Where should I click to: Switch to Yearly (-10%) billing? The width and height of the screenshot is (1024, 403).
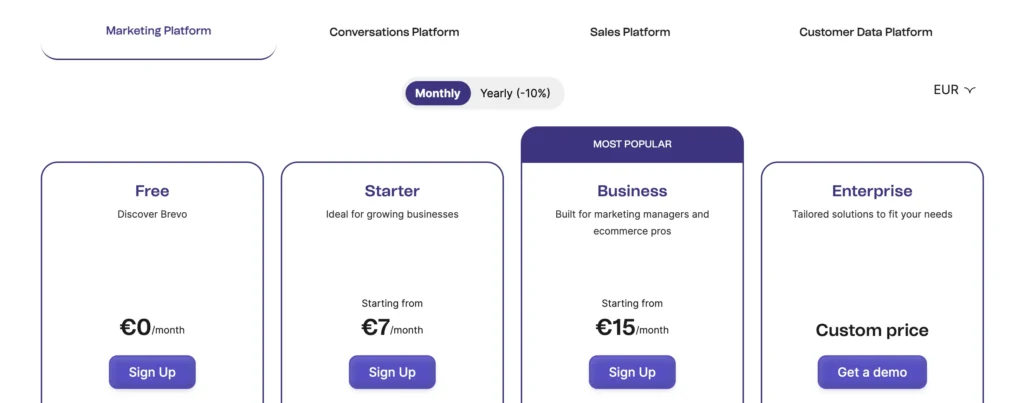(514, 93)
